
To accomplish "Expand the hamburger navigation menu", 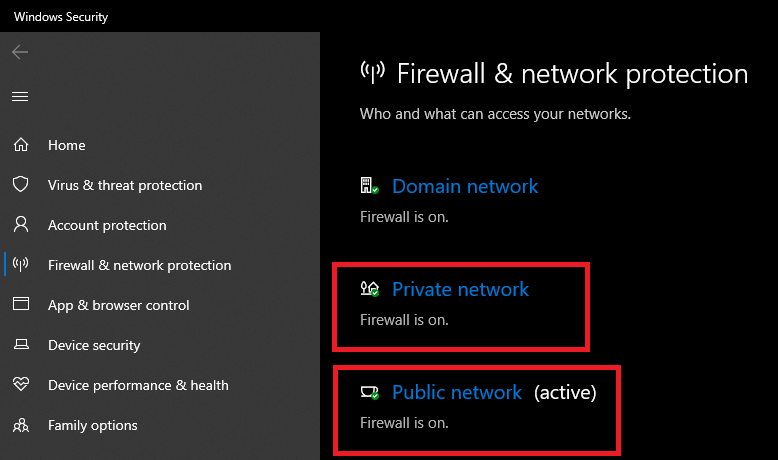I will [20, 96].
